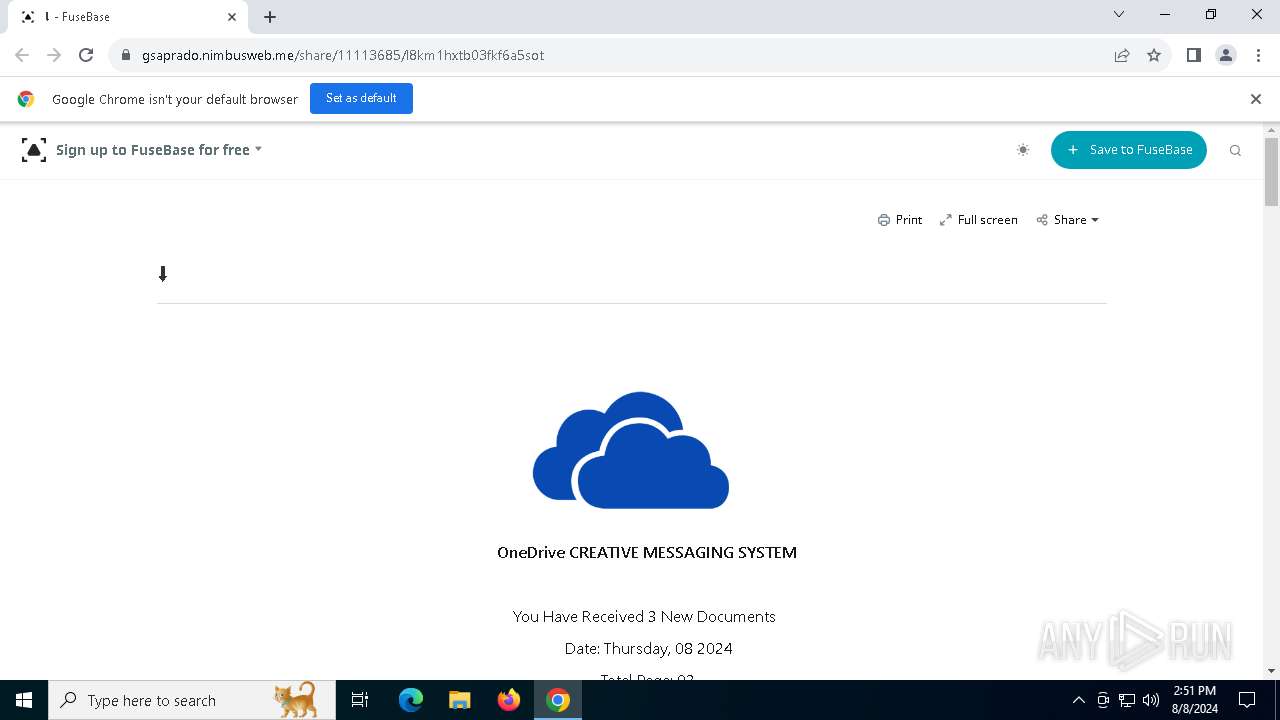The width and height of the screenshot is (1280, 720).
Task: Show hidden system tray icons
Action: click(x=1078, y=700)
